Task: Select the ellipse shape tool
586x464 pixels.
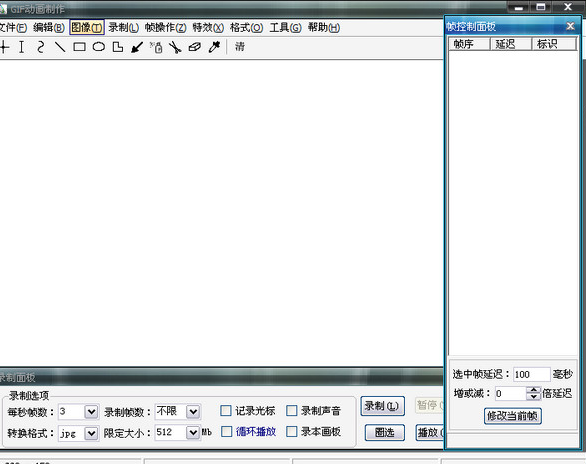Action: (x=99, y=47)
